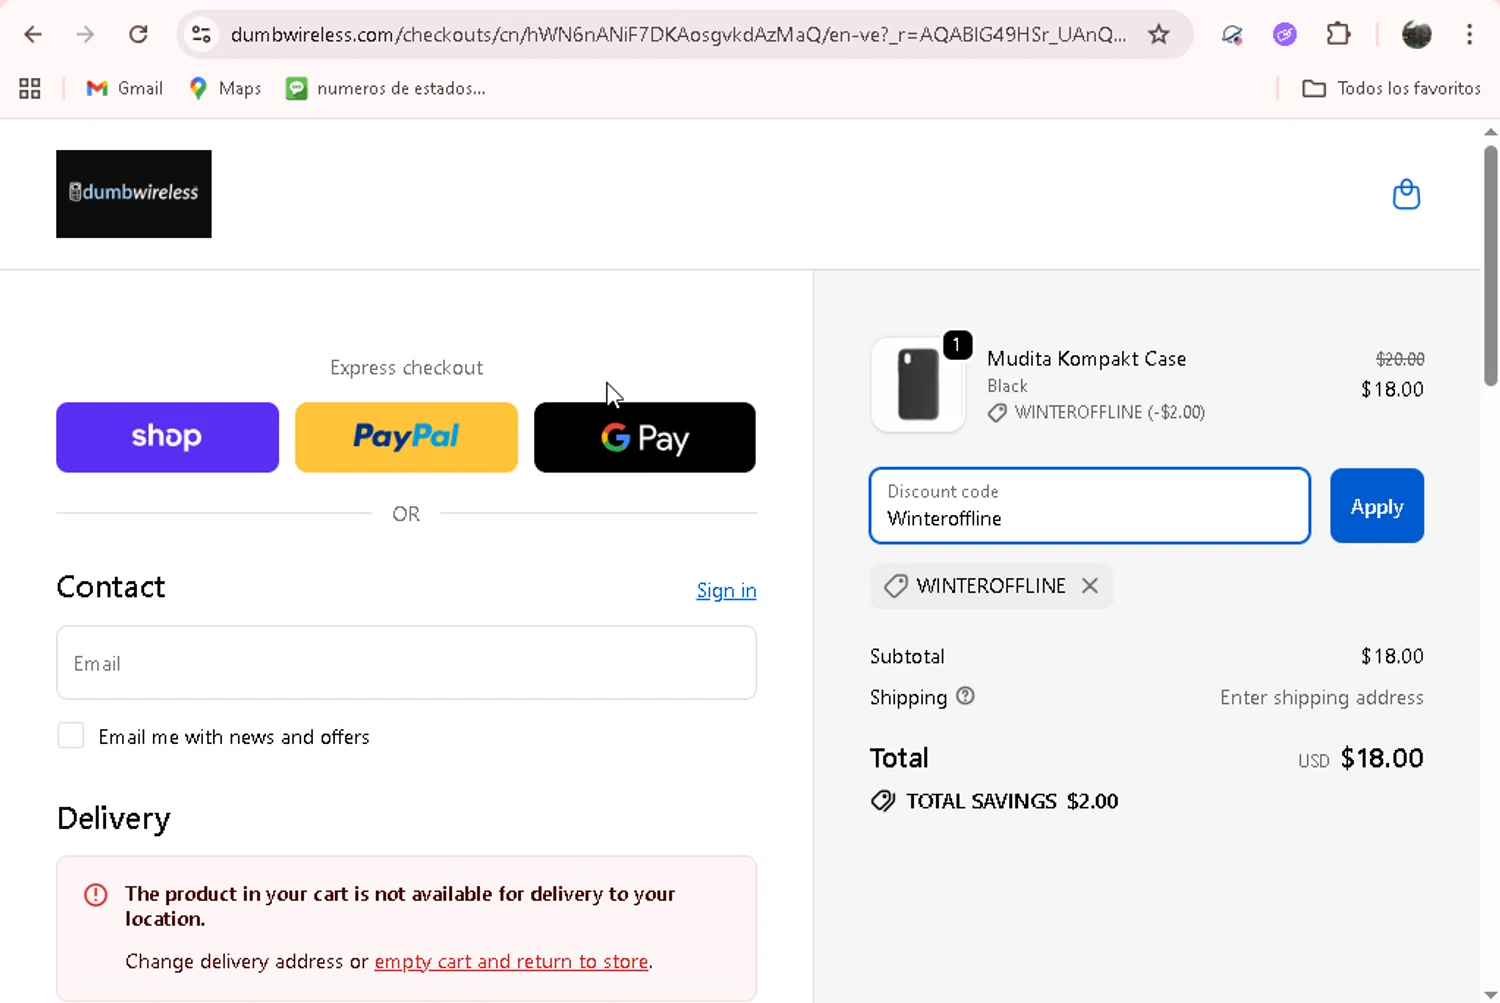Click the 'Mudita Kompakt Case' product name
Viewport: 1500px width, 1003px height.
[1086, 358]
